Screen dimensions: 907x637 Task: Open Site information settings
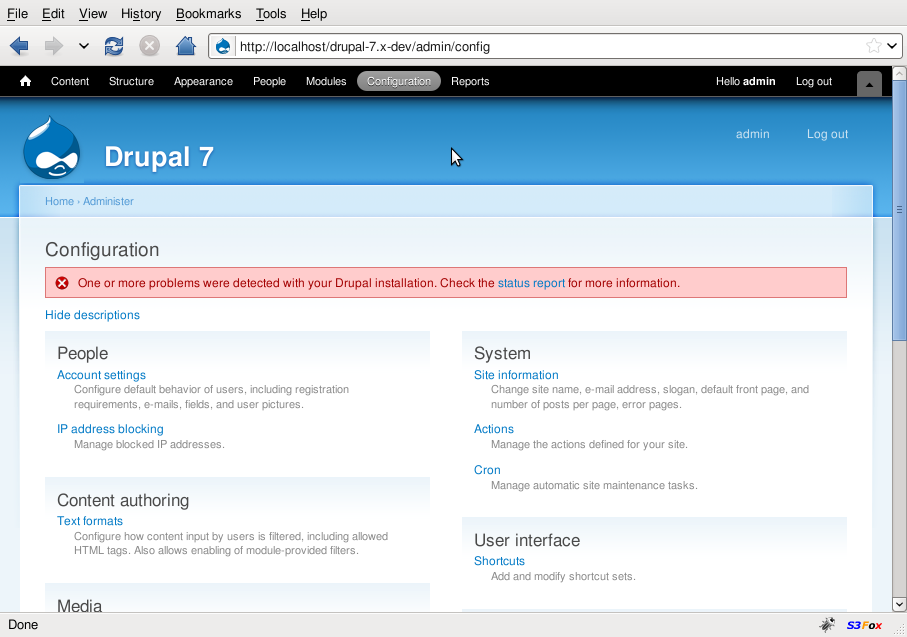tap(516, 375)
